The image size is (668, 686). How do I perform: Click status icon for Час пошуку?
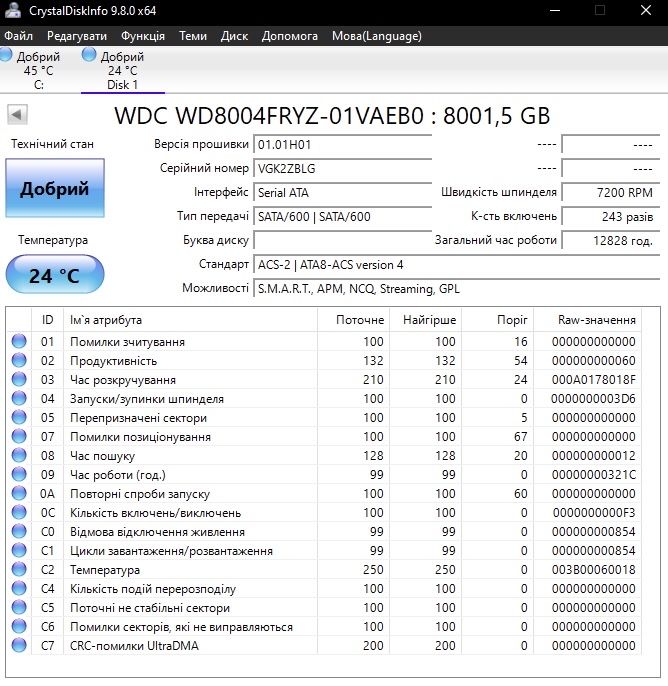(19, 455)
